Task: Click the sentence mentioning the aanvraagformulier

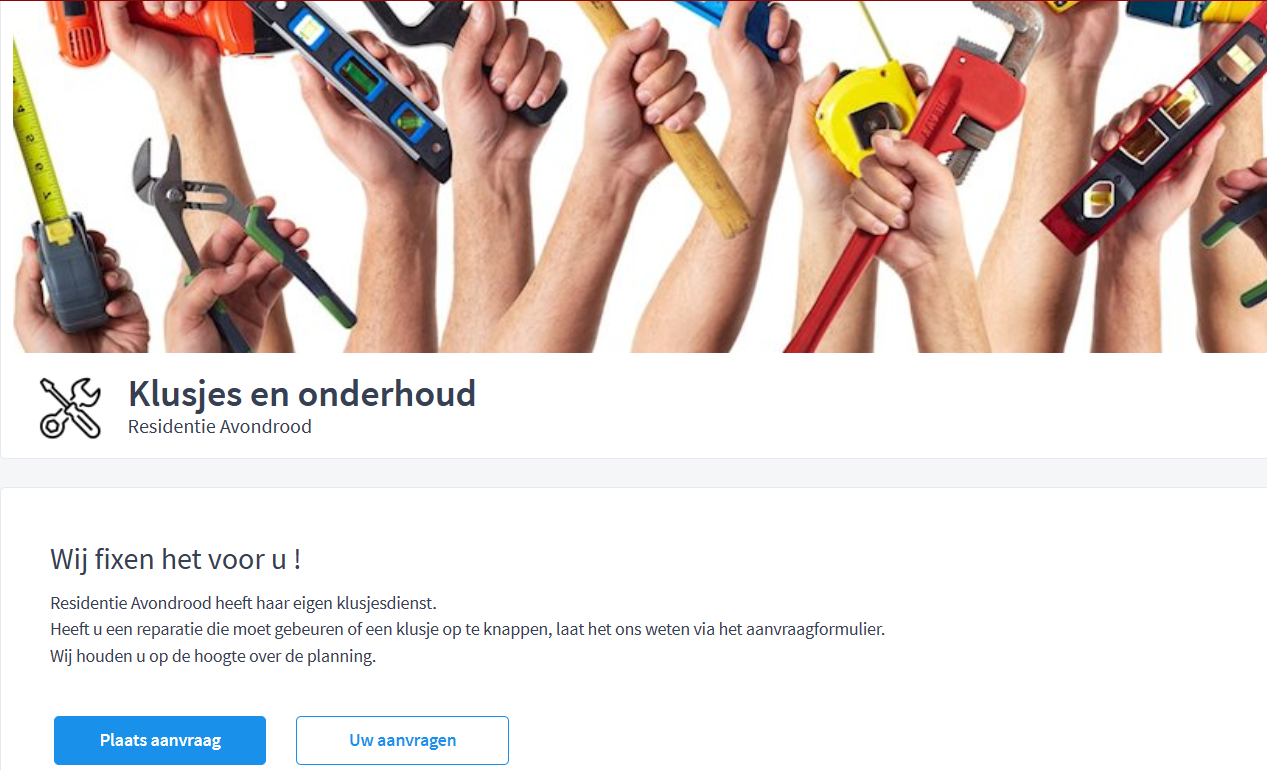Action: click(468, 630)
